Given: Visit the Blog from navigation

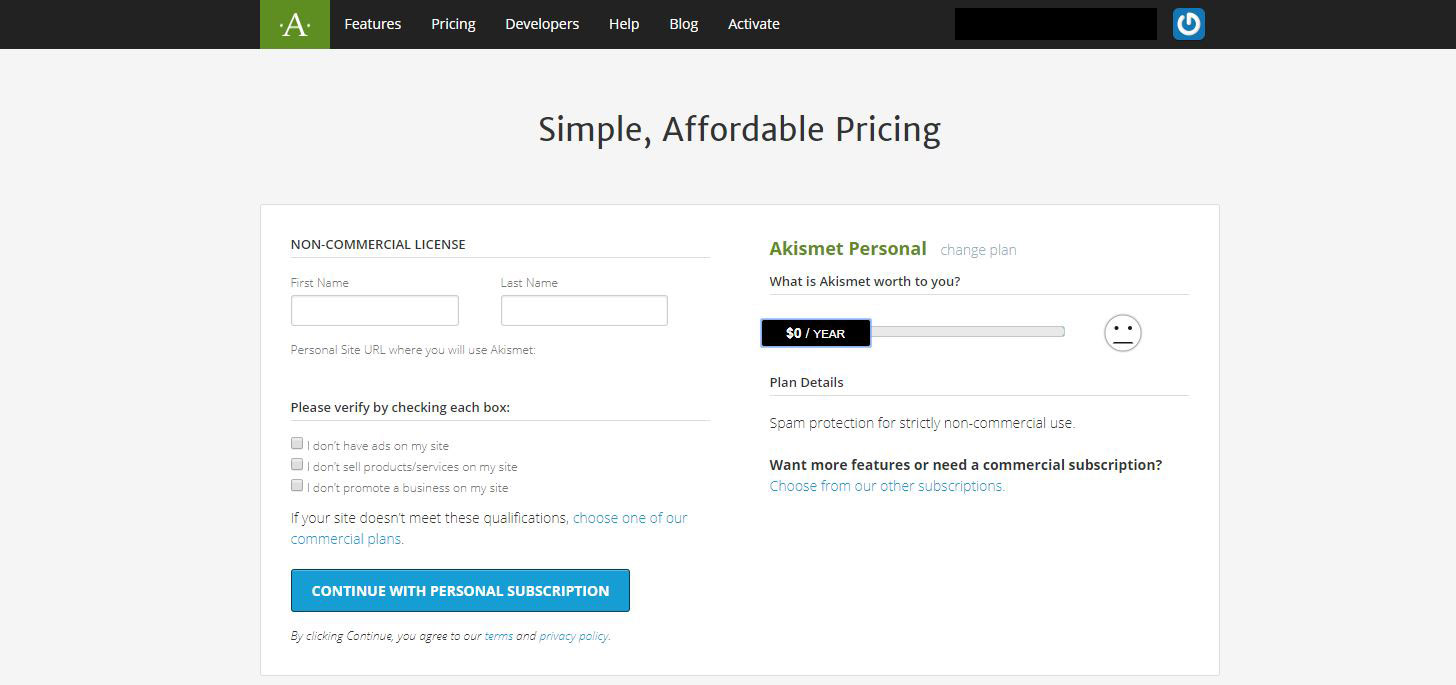Looking at the screenshot, I should pyautogui.click(x=684, y=24).
